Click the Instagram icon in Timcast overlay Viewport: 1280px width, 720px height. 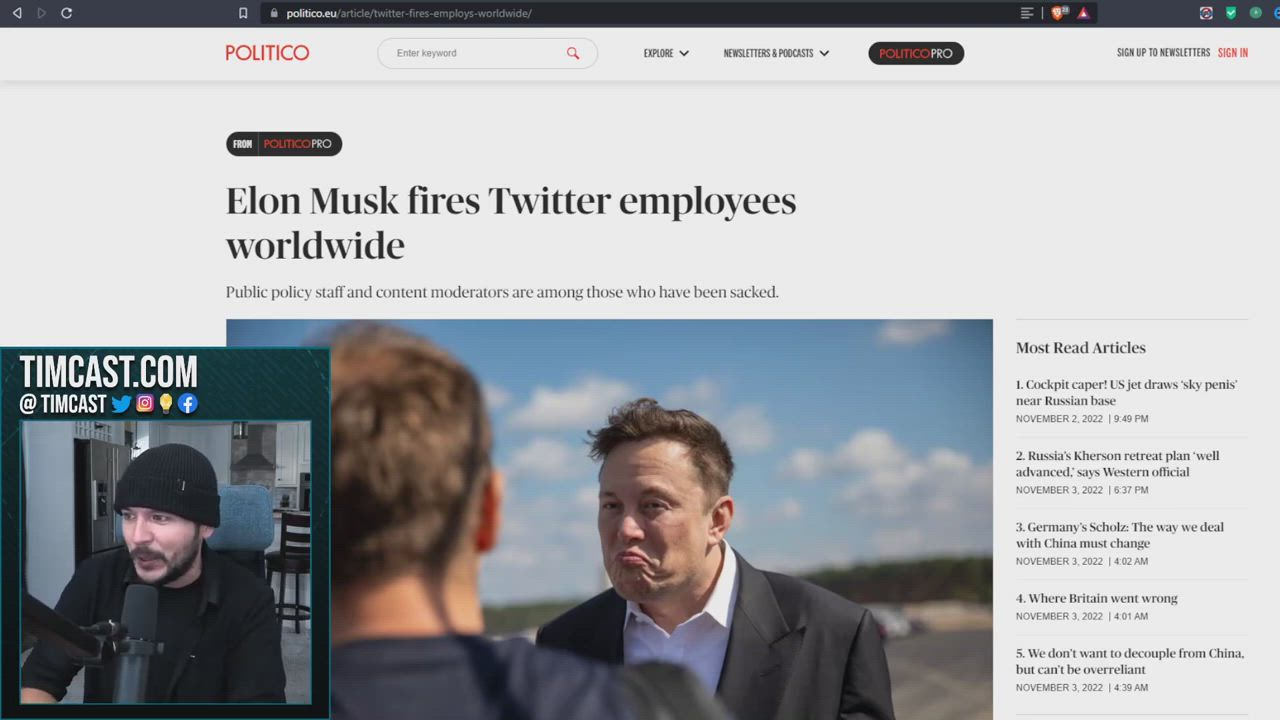click(145, 404)
